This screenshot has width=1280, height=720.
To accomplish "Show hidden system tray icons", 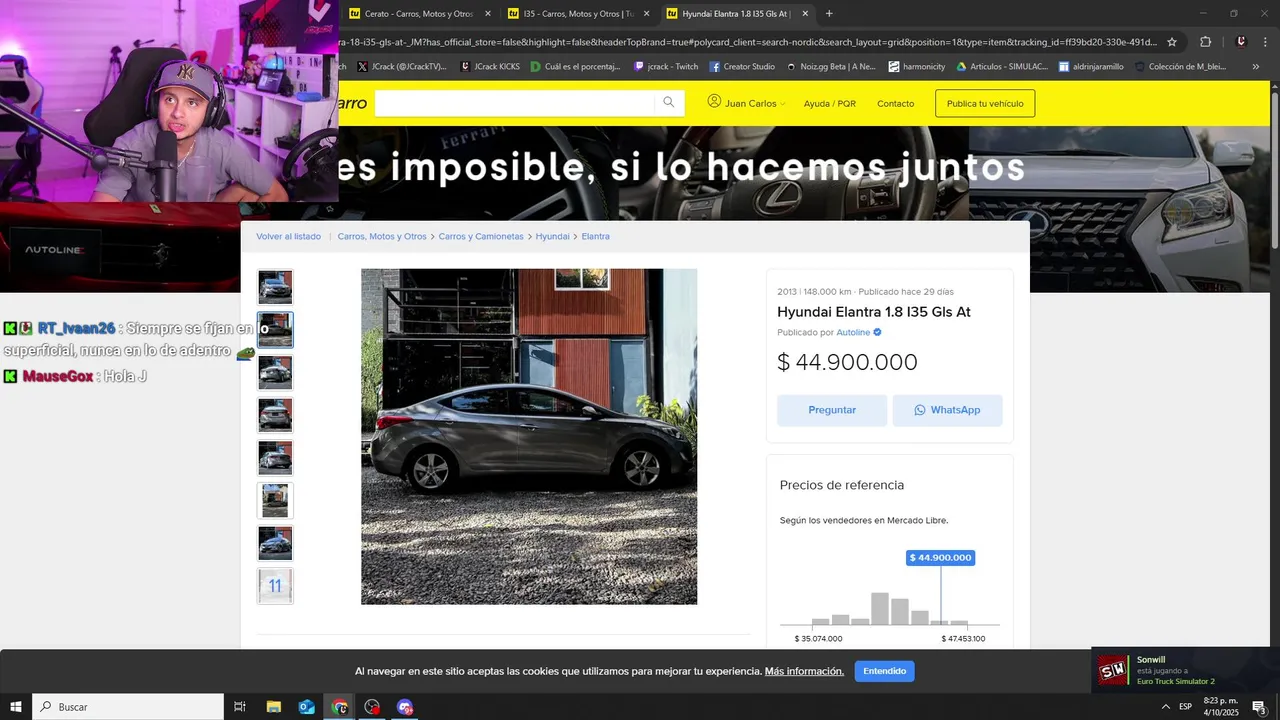I will coord(1165,707).
